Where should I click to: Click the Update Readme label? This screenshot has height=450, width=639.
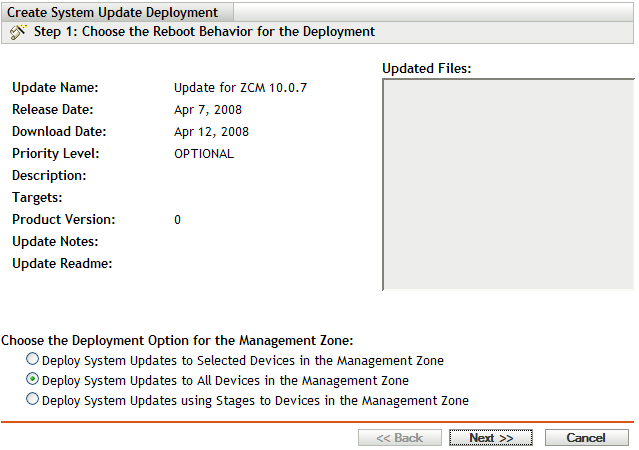[61, 264]
